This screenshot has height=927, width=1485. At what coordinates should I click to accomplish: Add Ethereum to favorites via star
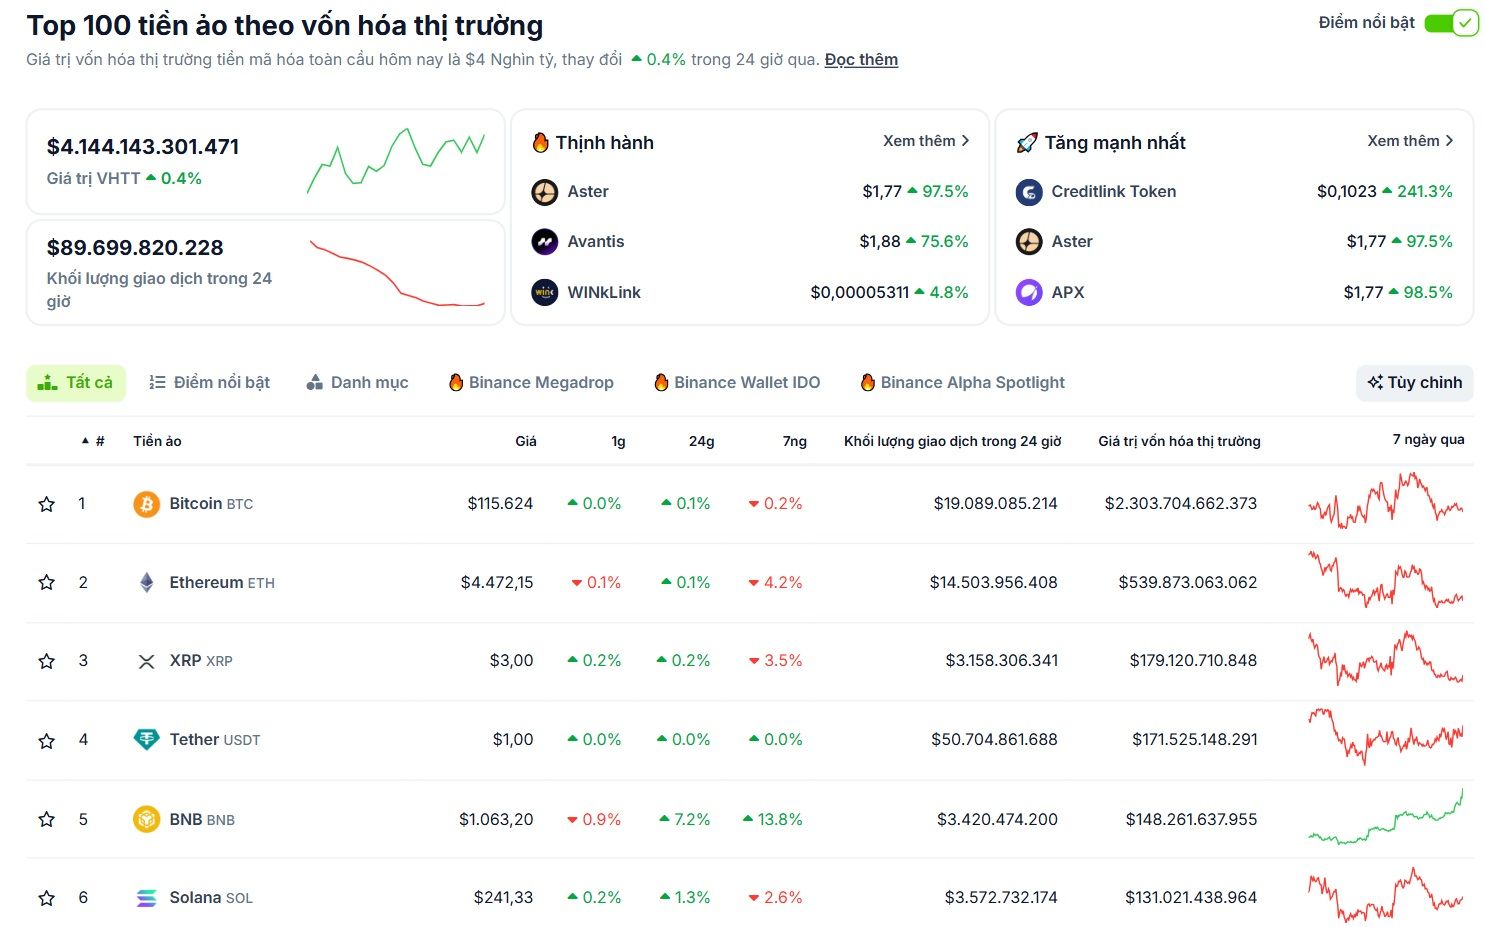(46, 581)
